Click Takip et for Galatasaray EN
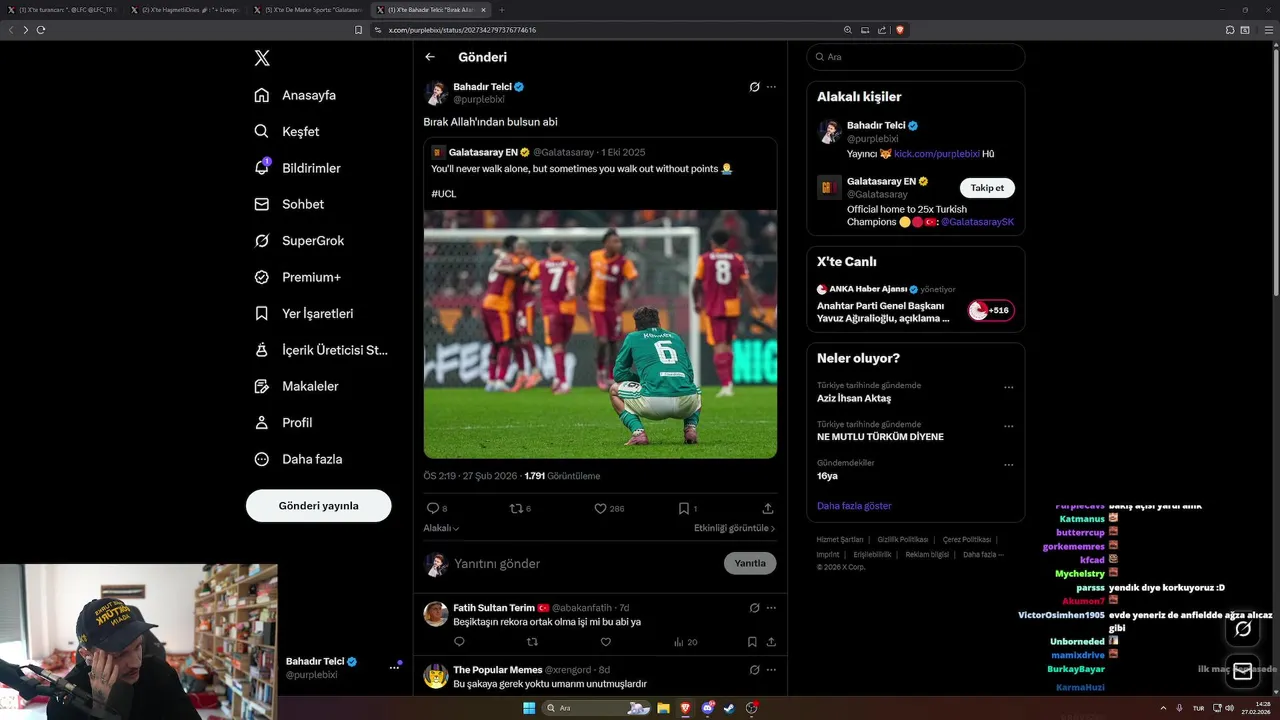This screenshot has width=1280, height=720. (988, 188)
